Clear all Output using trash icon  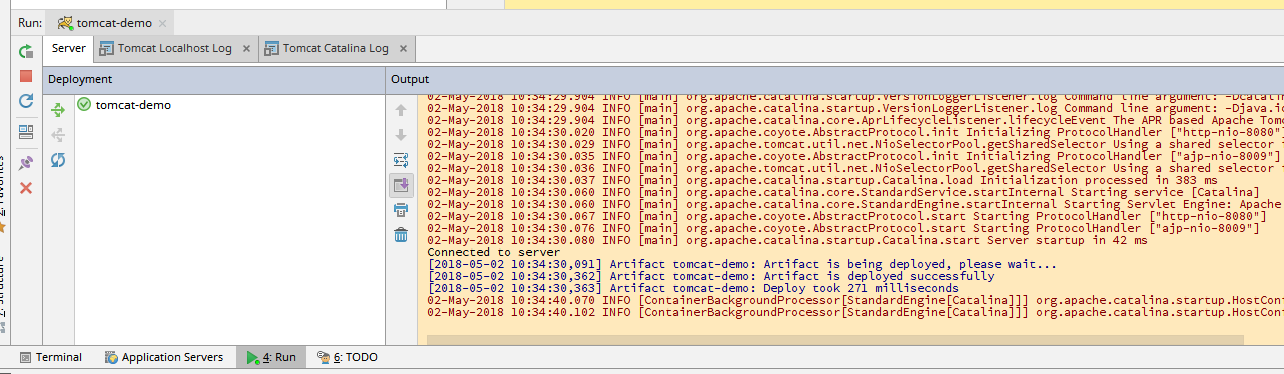coord(401,235)
